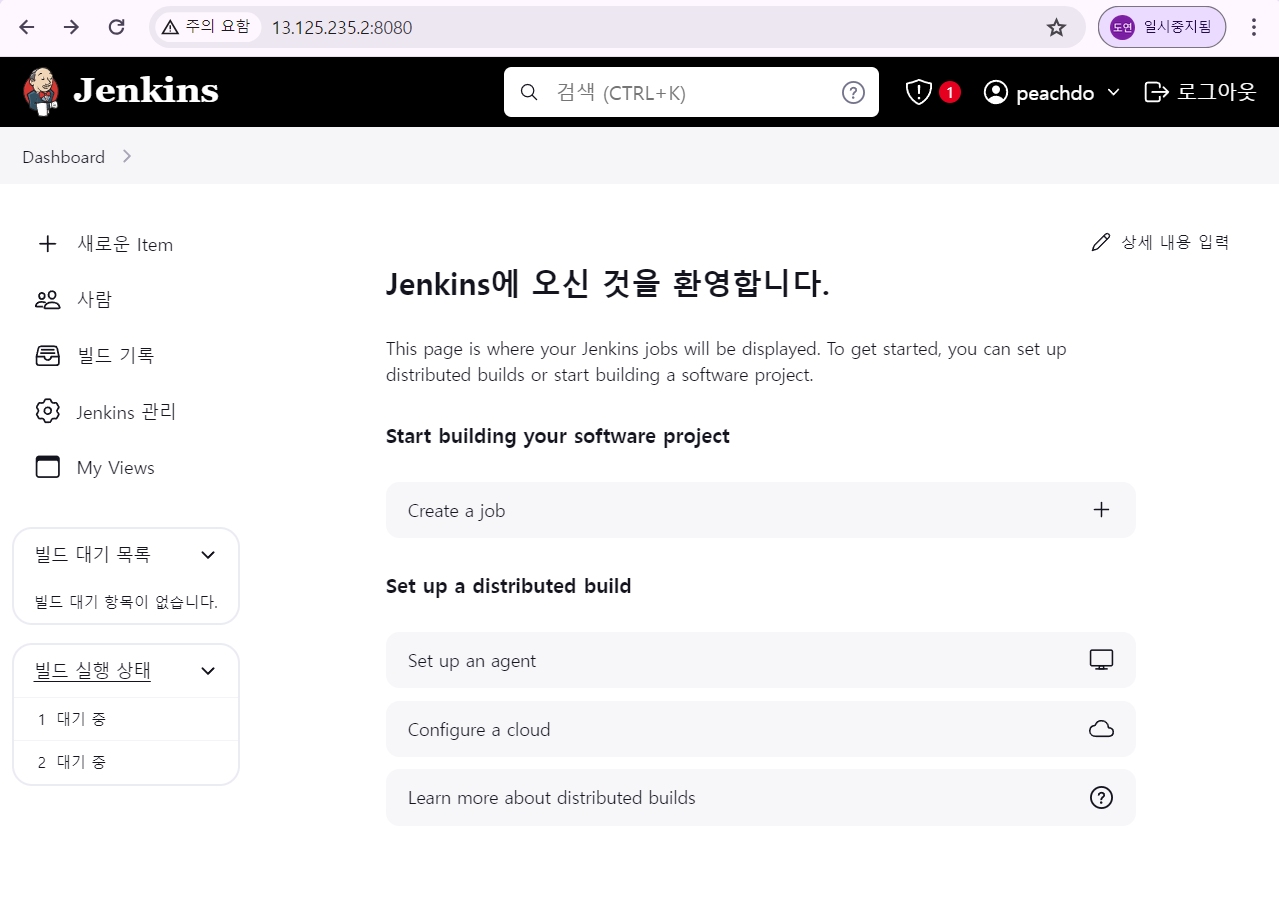Select executor row 2 대기 중
Viewport: 1279px width, 918px height.
[126, 762]
